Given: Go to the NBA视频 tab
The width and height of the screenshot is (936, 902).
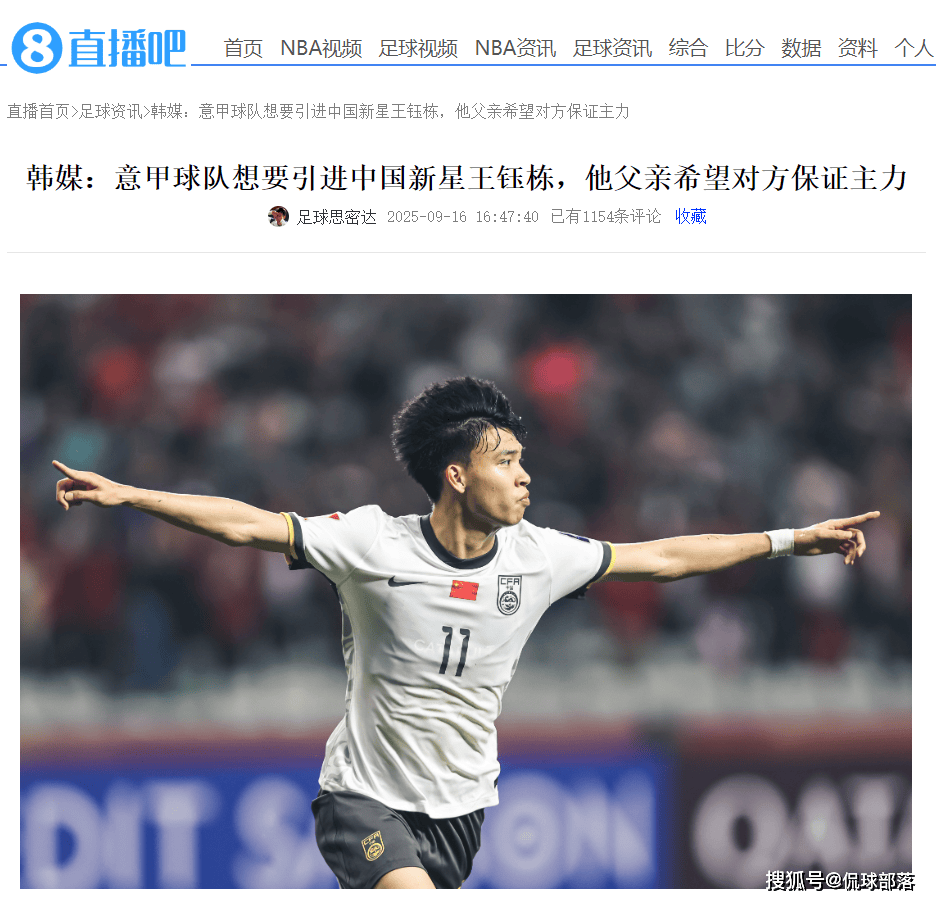Looking at the screenshot, I should pyautogui.click(x=321, y=48).
